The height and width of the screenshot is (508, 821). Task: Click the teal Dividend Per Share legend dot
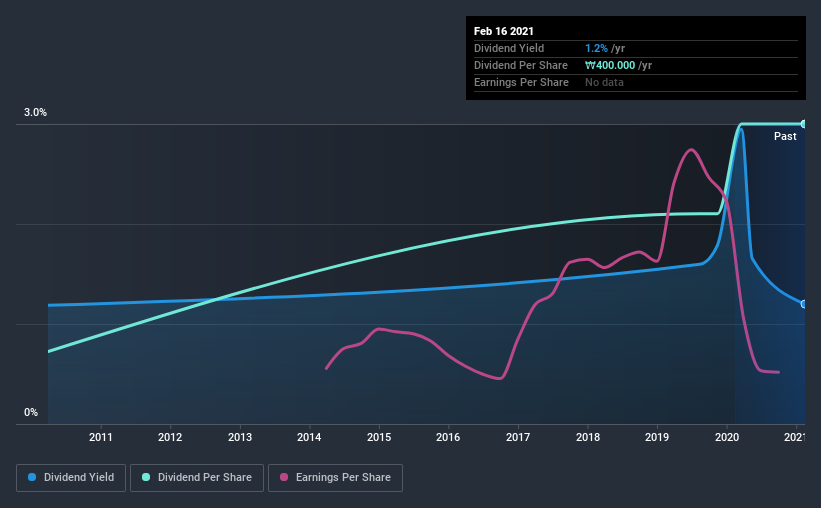coord(146,477)
